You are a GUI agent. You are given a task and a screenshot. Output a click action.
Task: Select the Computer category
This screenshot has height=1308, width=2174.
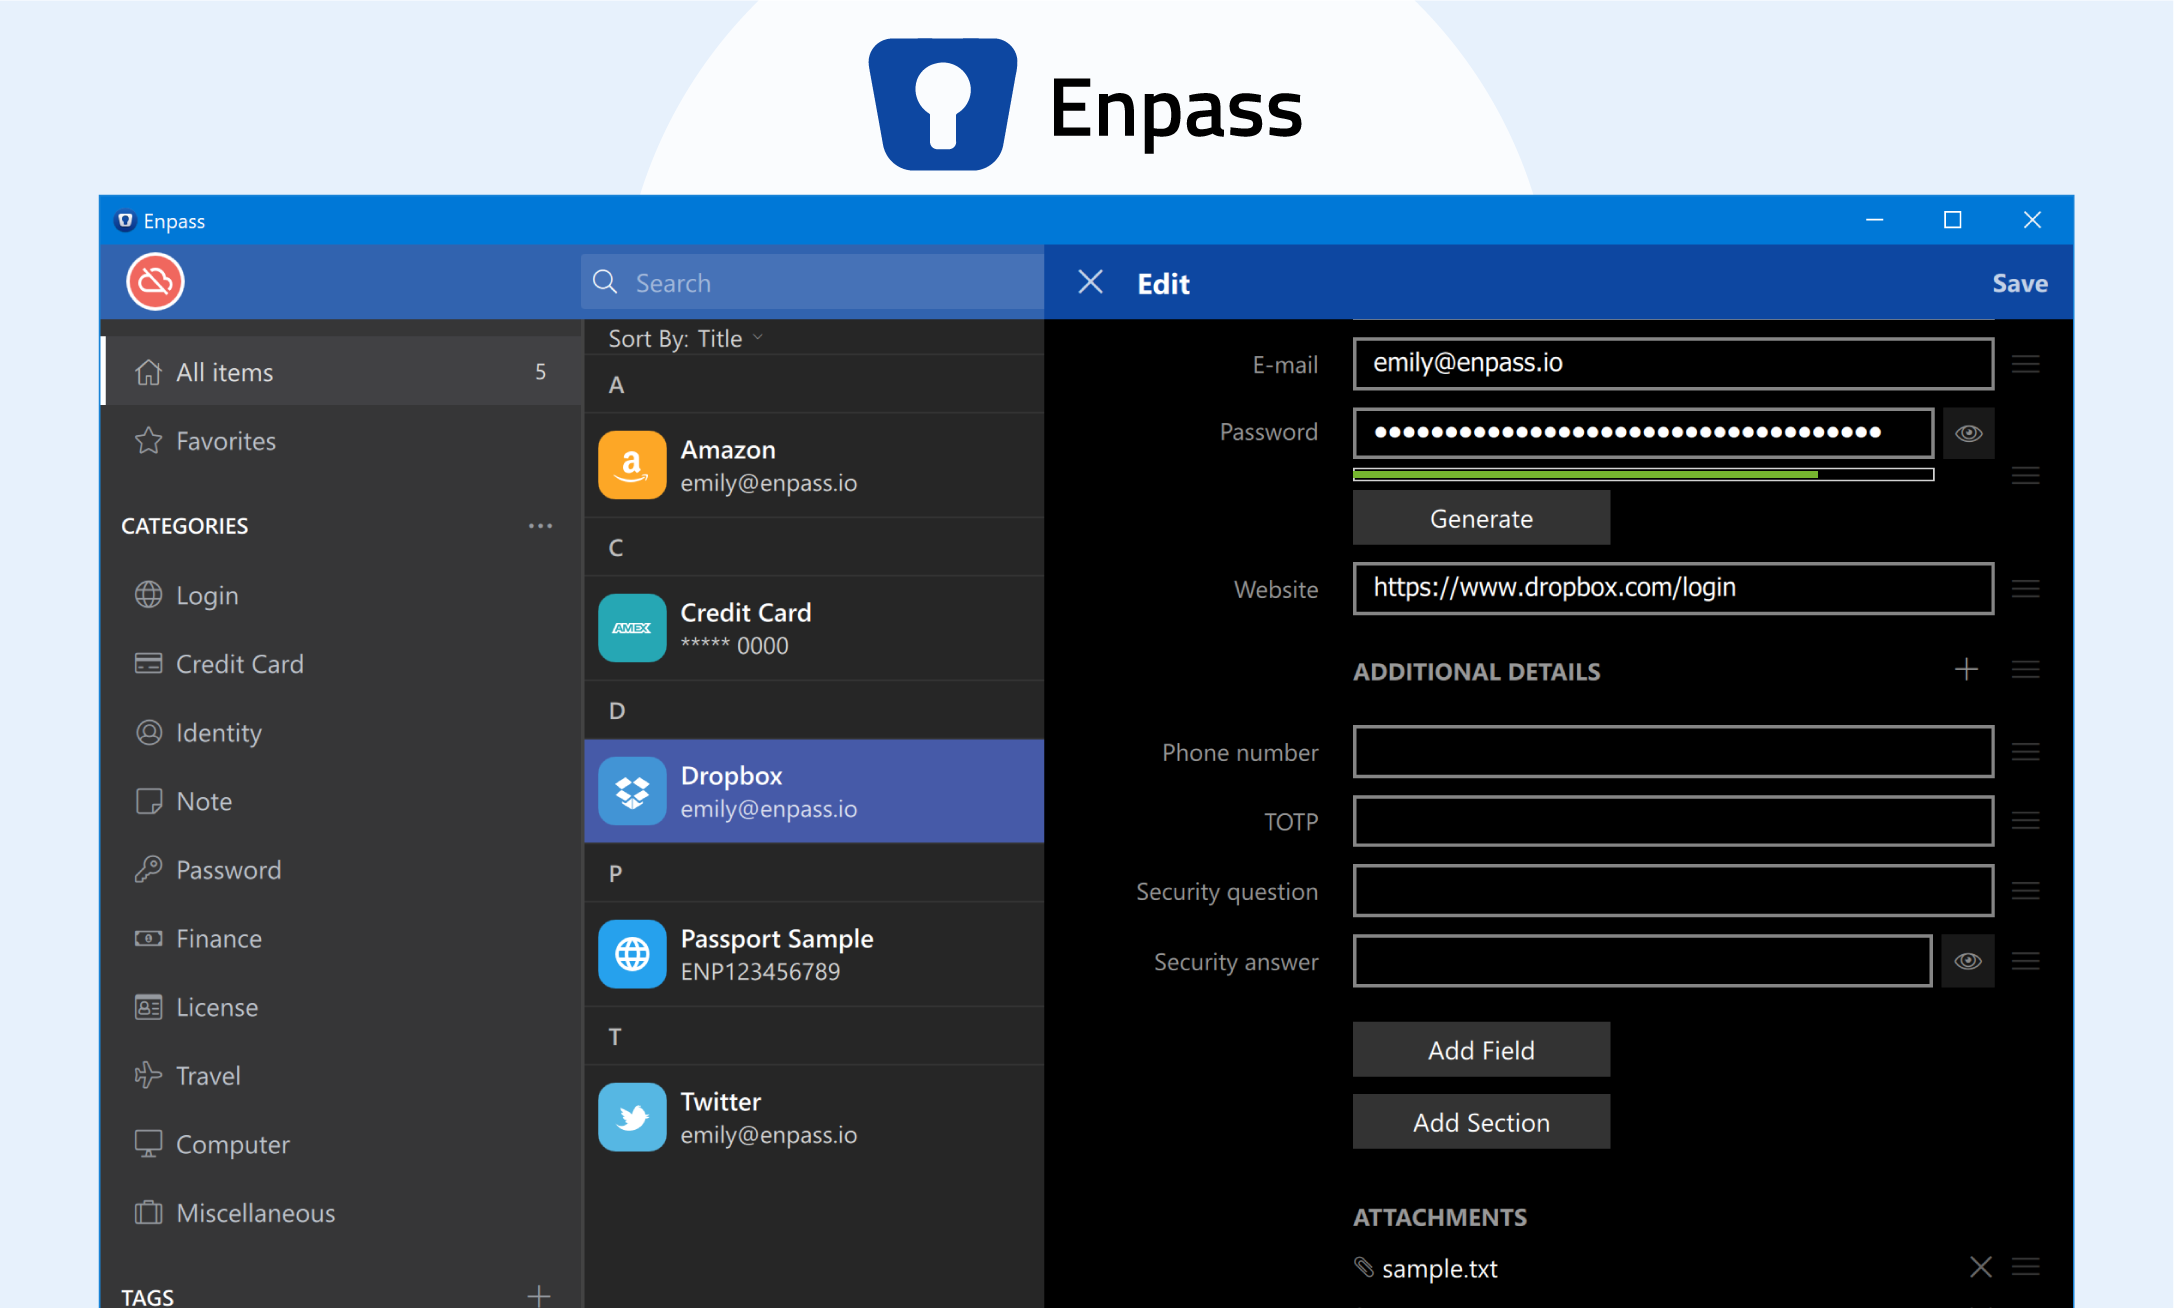[342, 1144]
